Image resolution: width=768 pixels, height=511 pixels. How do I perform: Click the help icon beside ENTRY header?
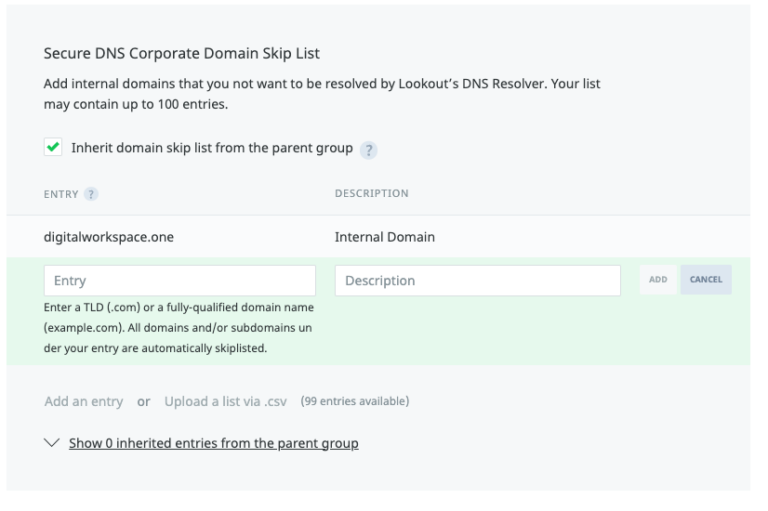[x=91, y=194]
